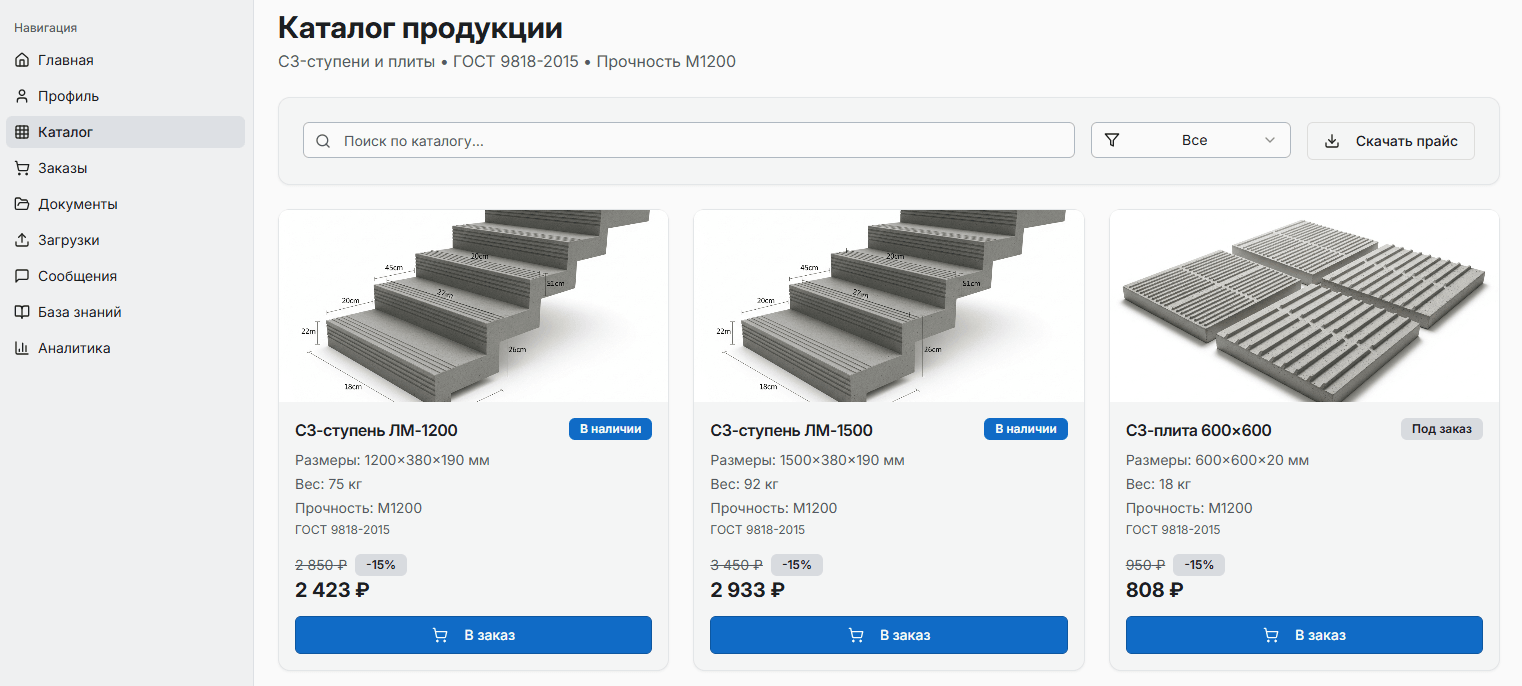Switch to the Главная section
The image size is (1522, 686).
pos(66,59)
